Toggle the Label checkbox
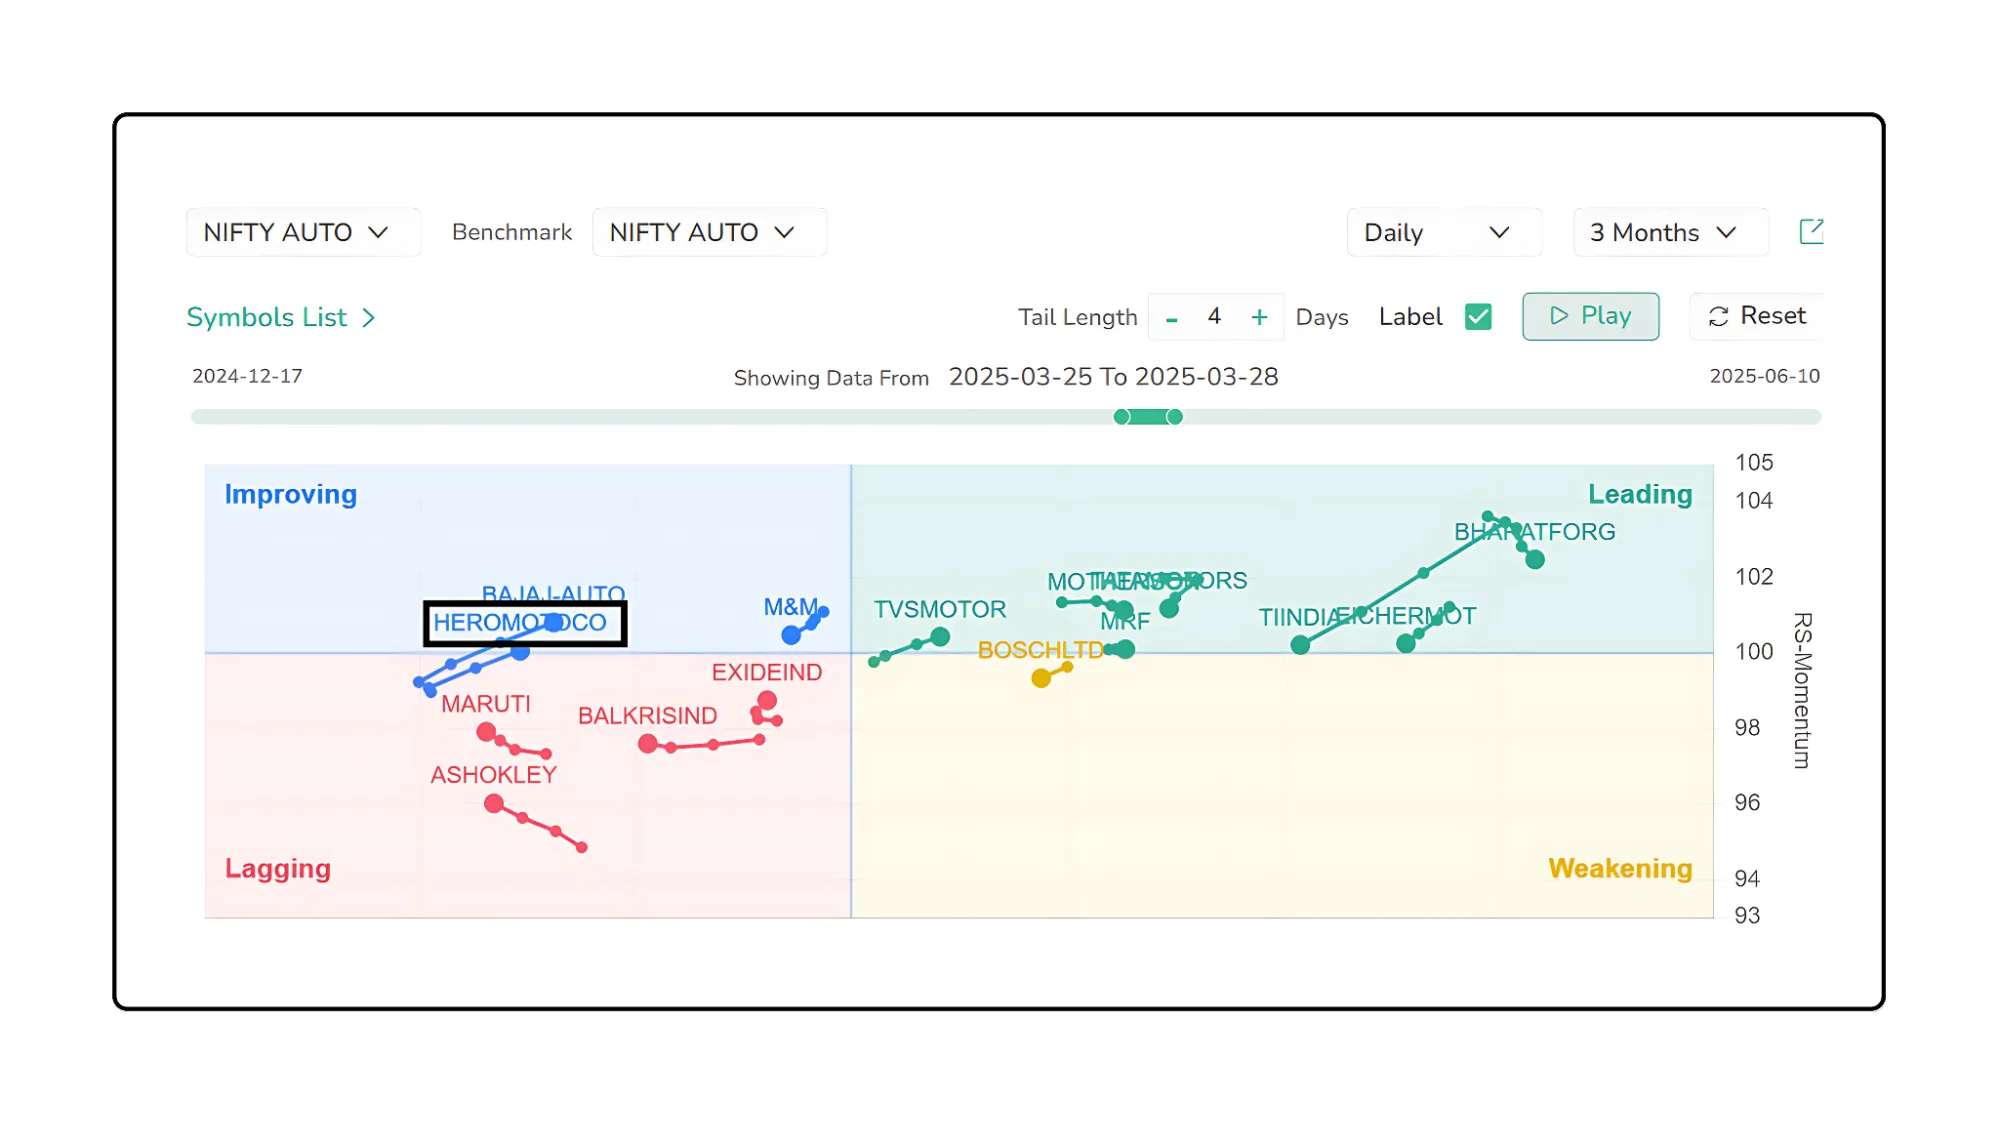Viewport: 1999px width, 1125px height. 1477,317
